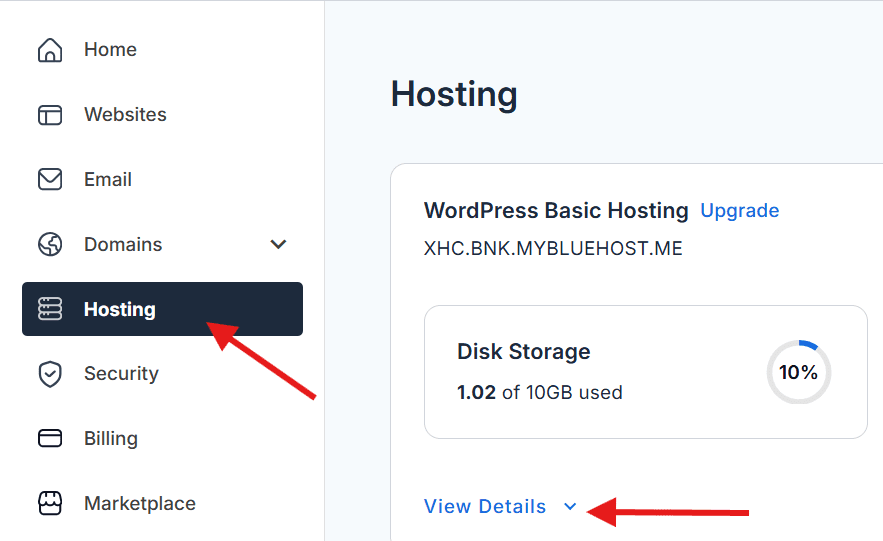883x541 pixels.
Task: Open View Details link
Action: pyautogui.click(x=485, y=507)
